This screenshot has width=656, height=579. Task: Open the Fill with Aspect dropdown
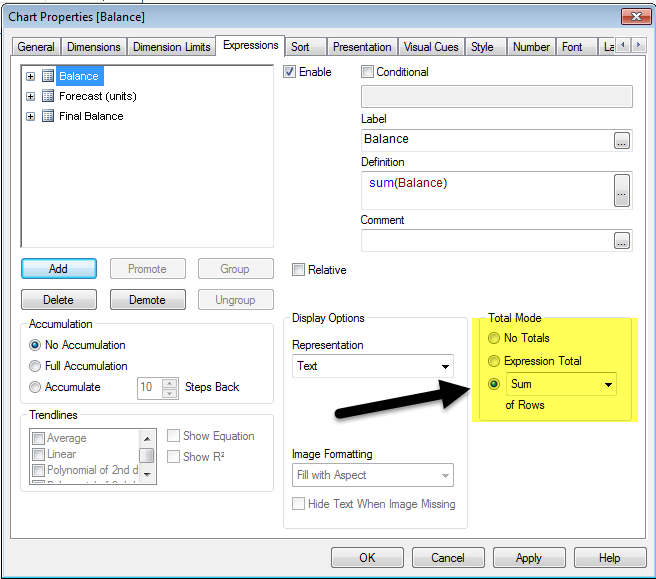(373, 475)
